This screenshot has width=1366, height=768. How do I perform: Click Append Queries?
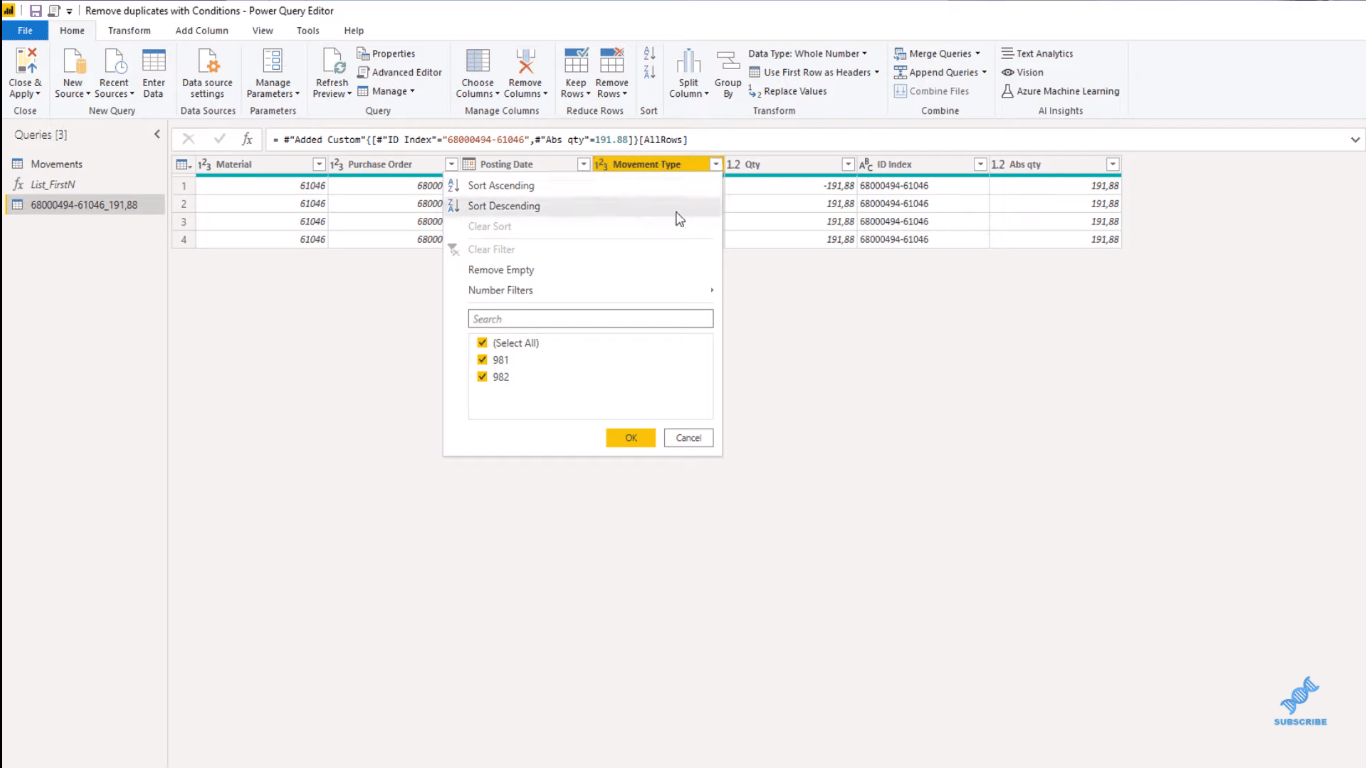[941, 72]
